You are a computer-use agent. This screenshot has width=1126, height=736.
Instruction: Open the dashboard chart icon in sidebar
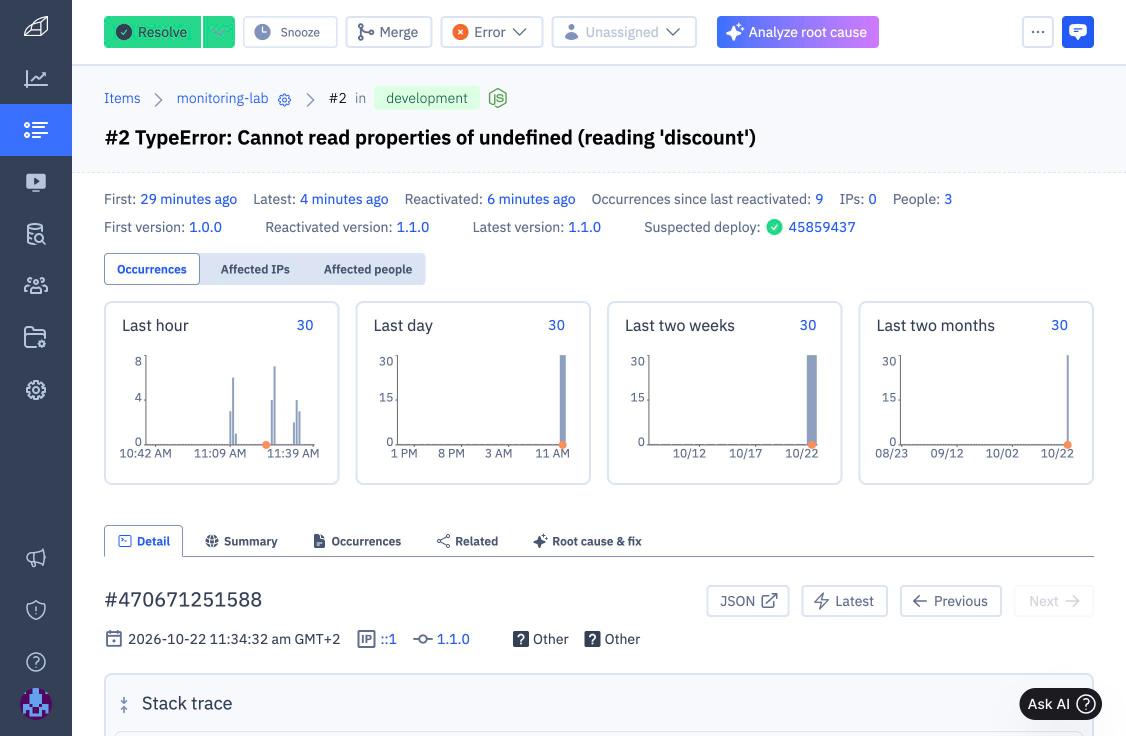(x=36, y=78)
